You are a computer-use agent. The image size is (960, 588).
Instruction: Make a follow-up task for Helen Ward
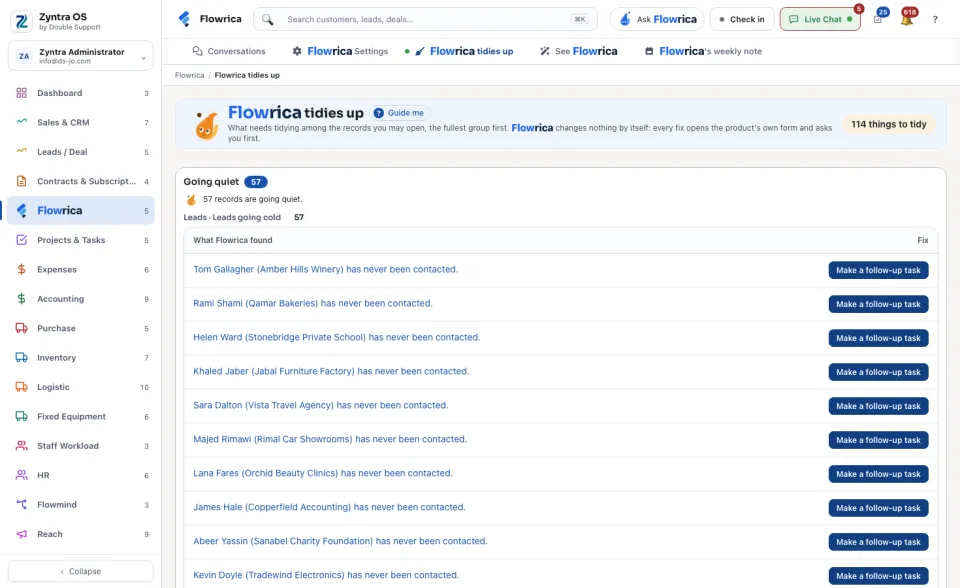tap(879, 338)
